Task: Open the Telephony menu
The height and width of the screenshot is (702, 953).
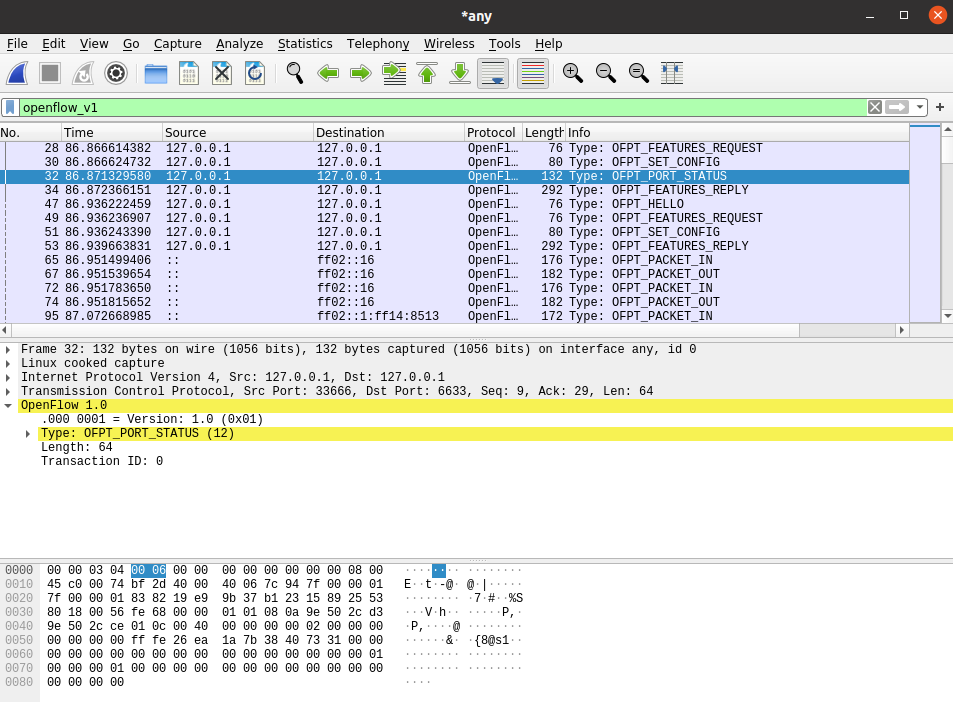Action: [378, 44]
